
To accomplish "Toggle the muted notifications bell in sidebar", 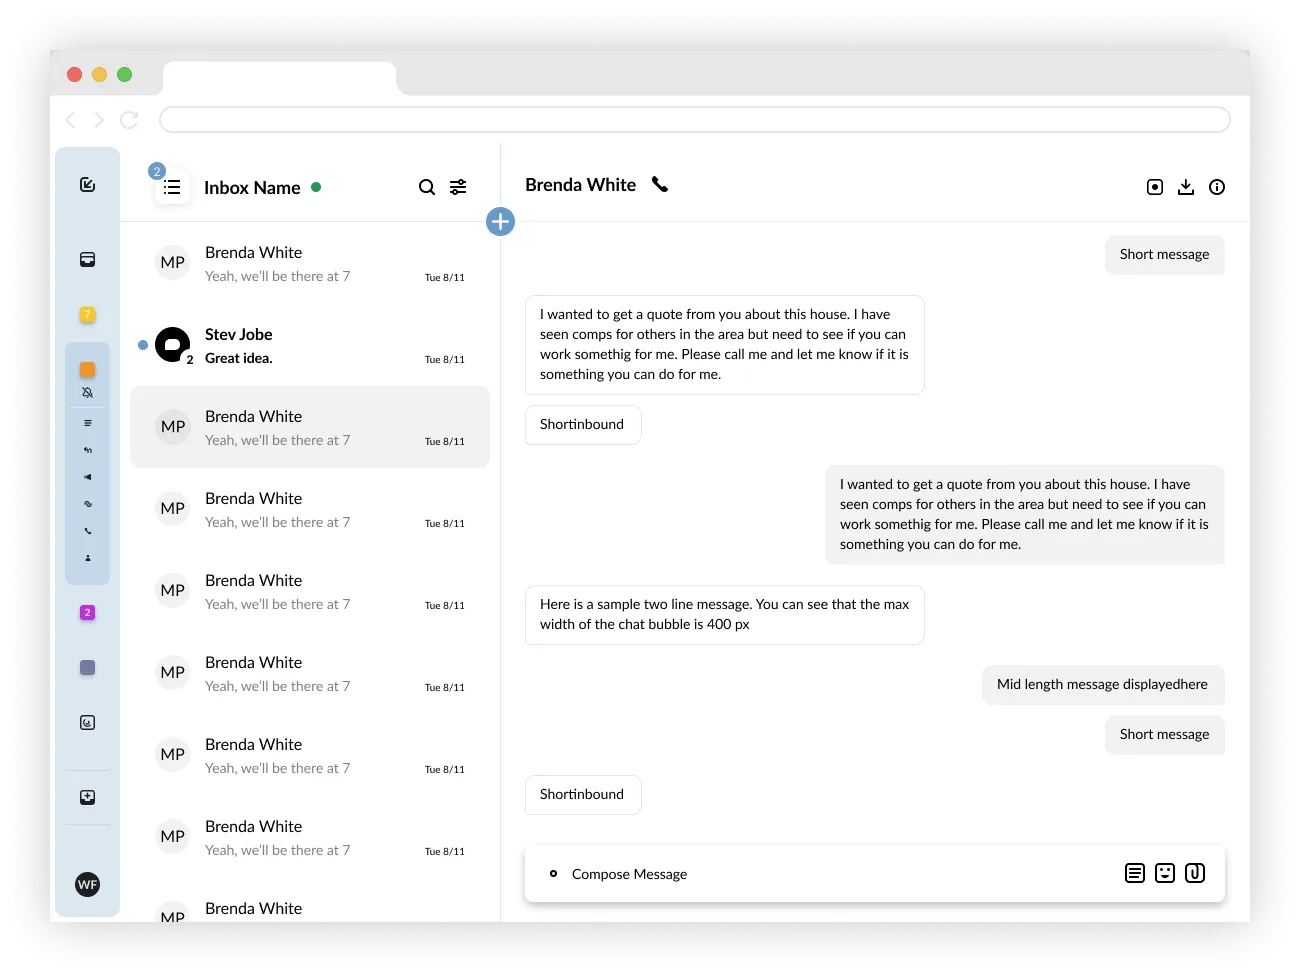I will click(x=88, y=393).
